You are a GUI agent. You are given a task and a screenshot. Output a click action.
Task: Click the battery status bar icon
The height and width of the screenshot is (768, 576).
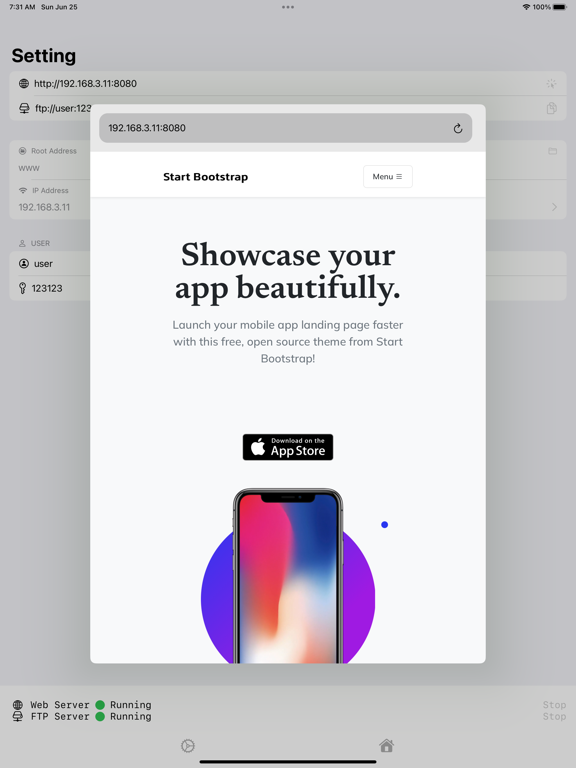pyautogui.click(x=559, y=7)
